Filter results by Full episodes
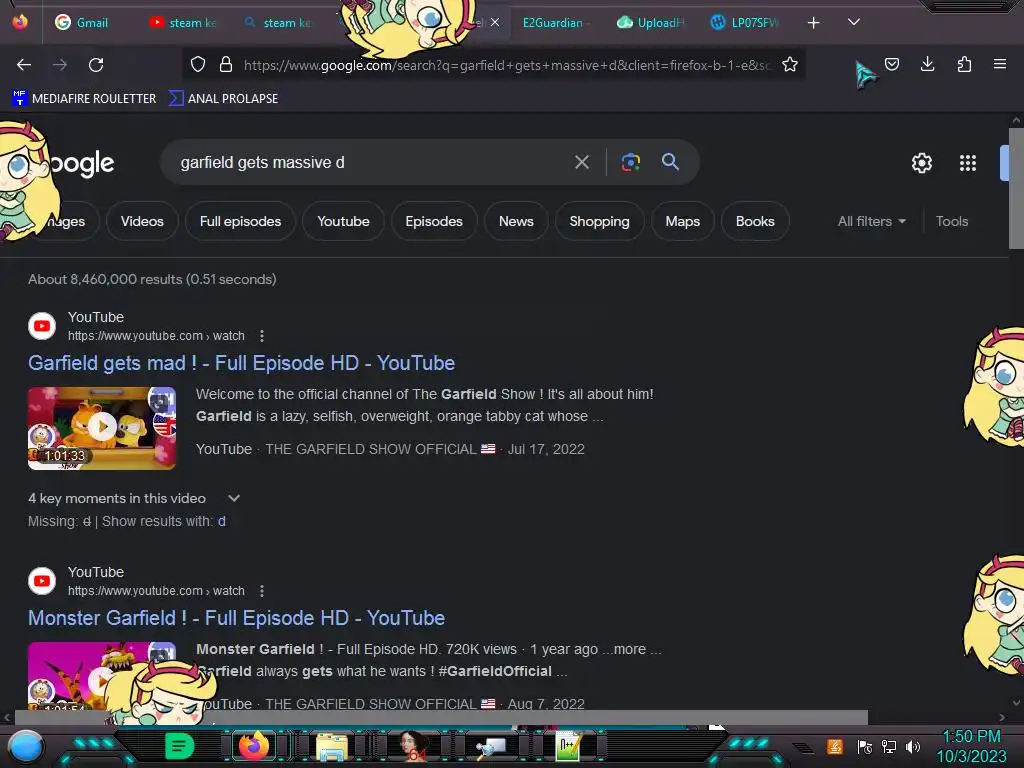Viewport: 1024px width, 768px height. tap(240, 221)
